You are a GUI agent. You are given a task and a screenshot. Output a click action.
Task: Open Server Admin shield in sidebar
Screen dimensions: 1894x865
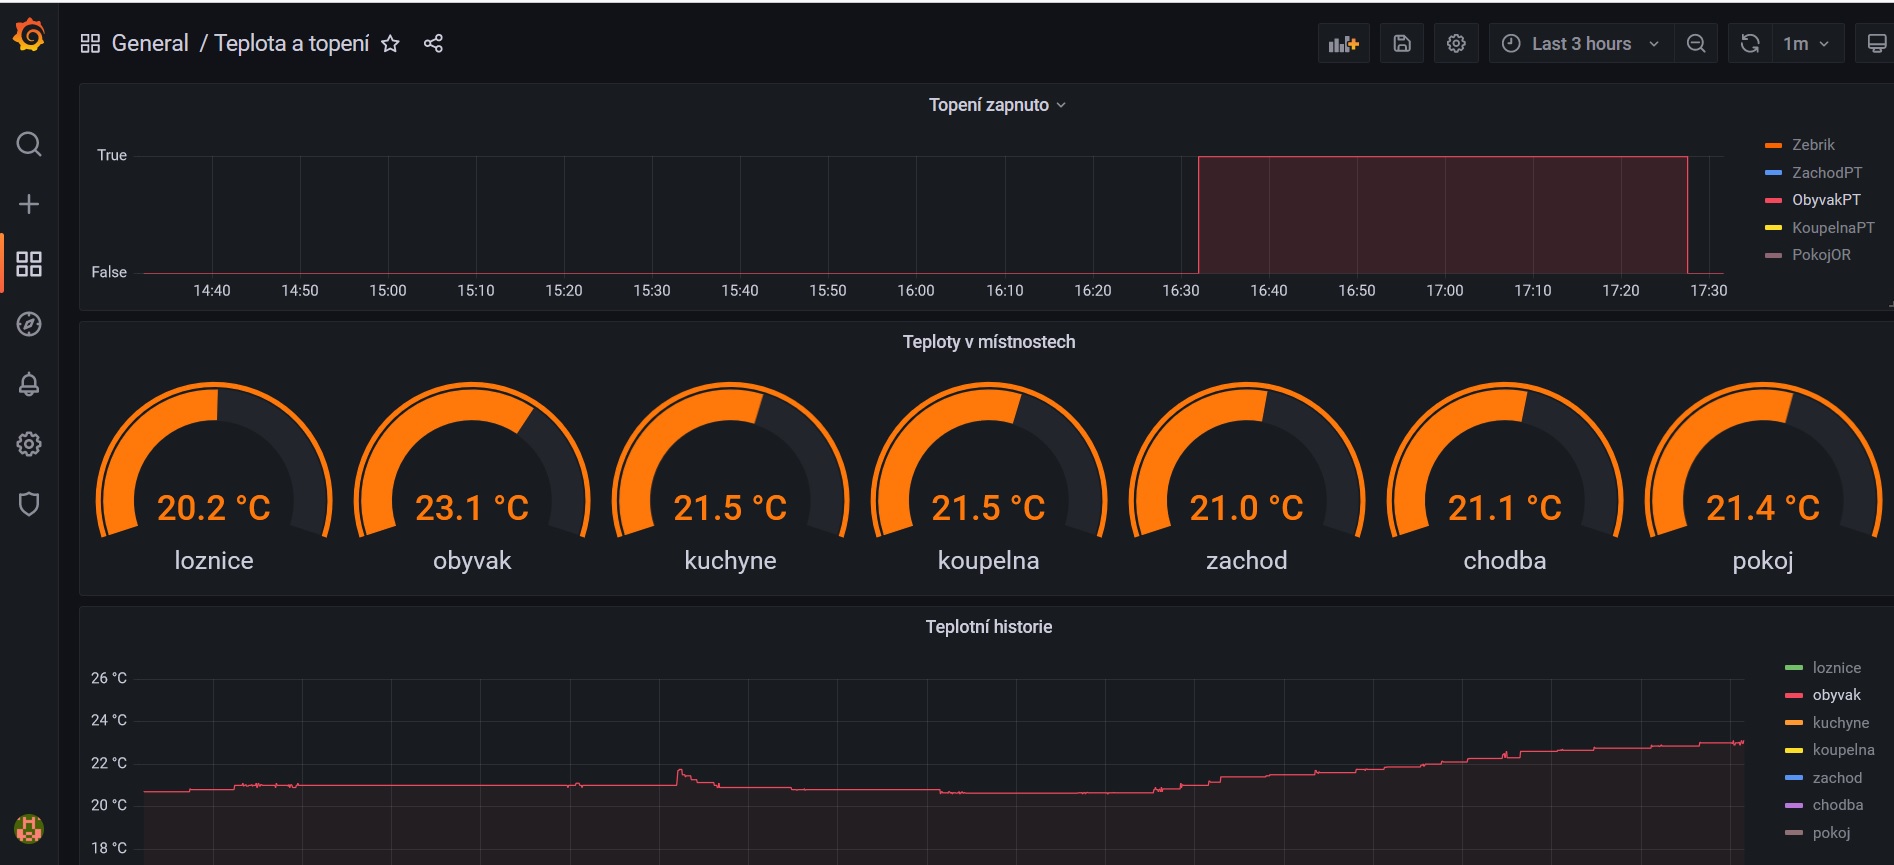point(29,504)
